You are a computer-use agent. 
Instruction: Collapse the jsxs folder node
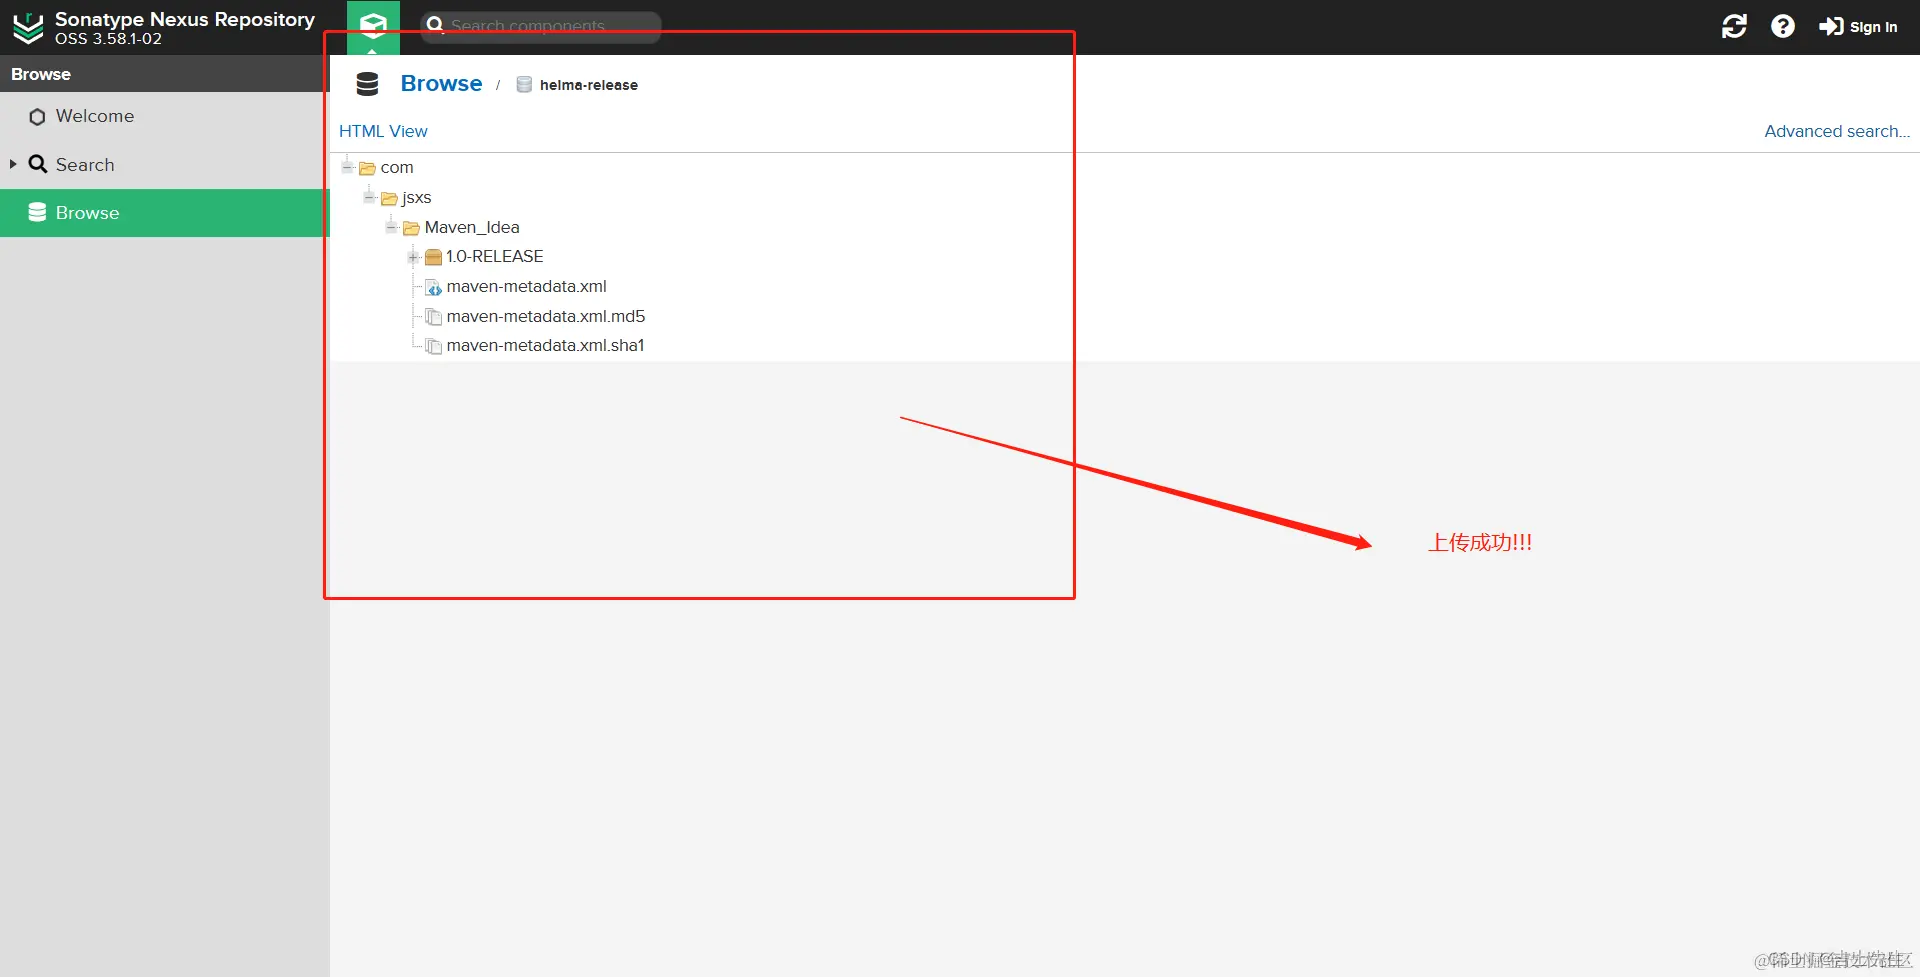point(369,197)
